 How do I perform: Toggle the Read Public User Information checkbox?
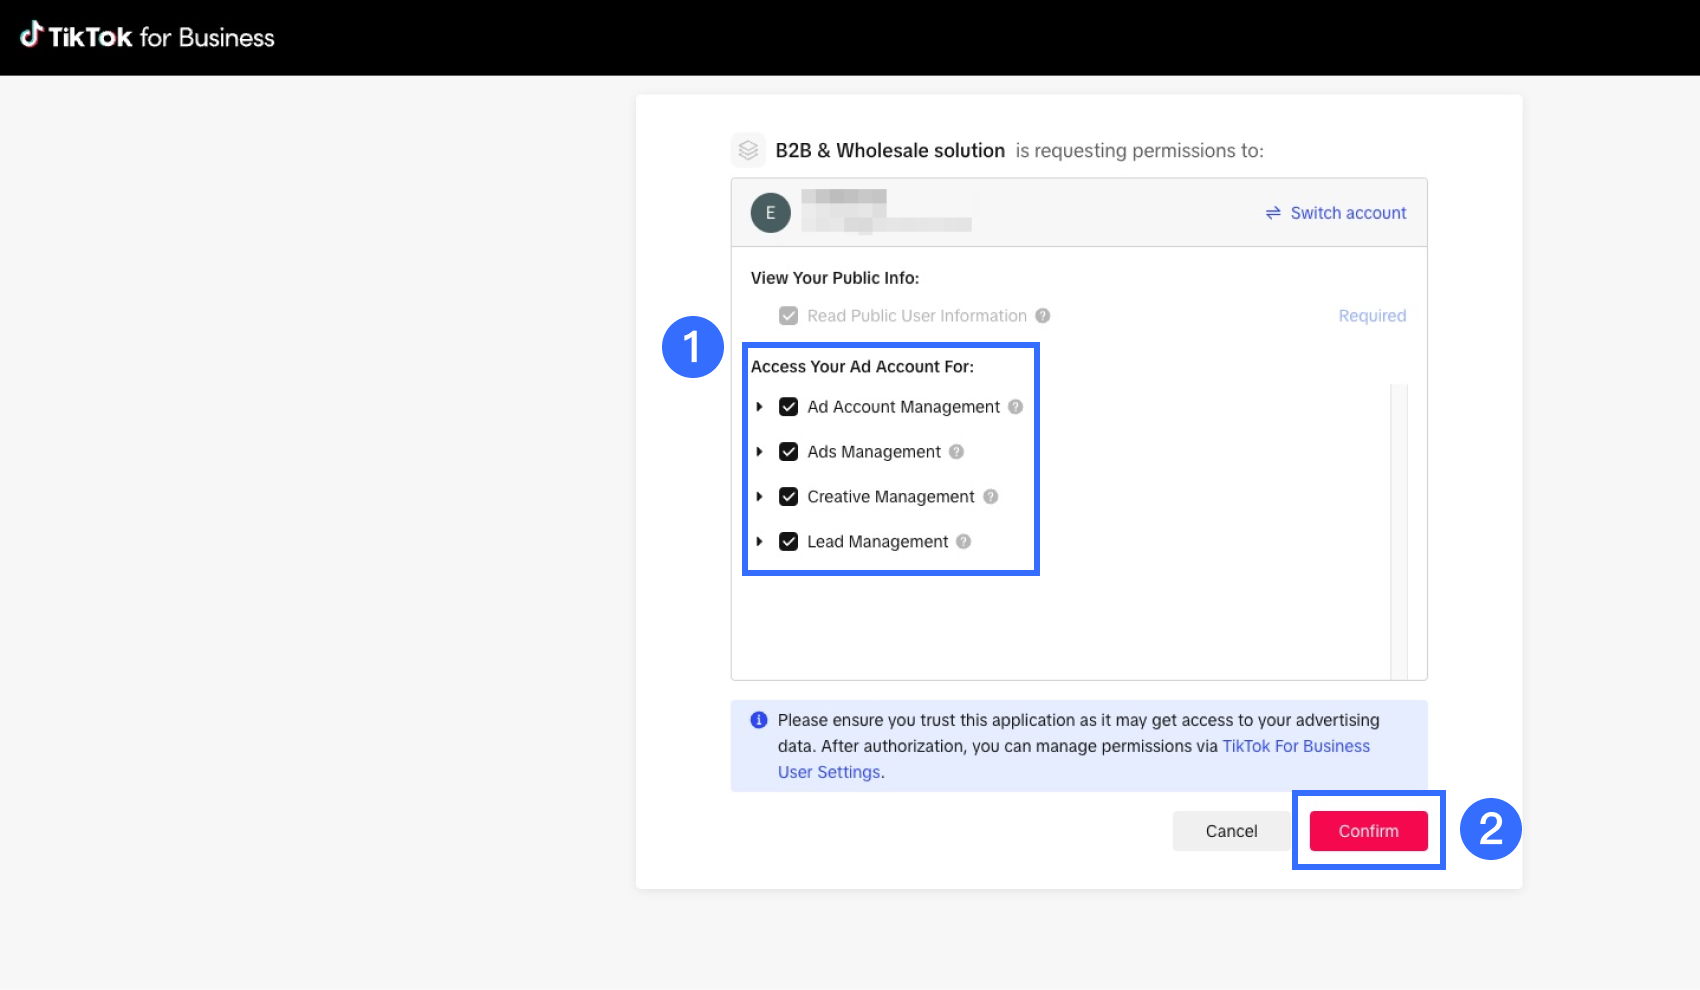pyautogui.click(x=789, y=316)
